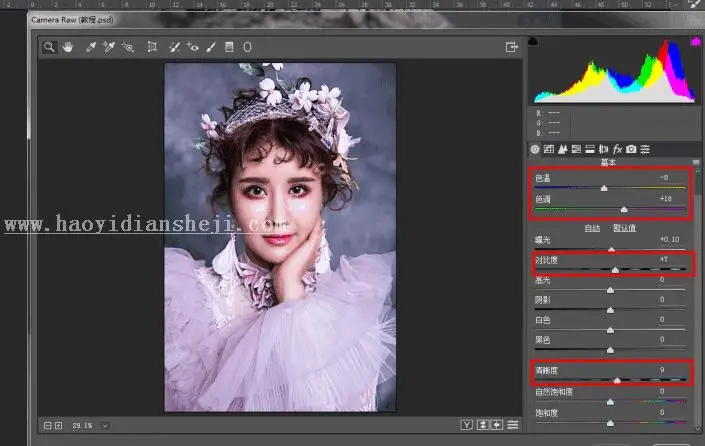Toggle shadow clipping warning on histogram
705x446 pixels.
pos(533,41)
